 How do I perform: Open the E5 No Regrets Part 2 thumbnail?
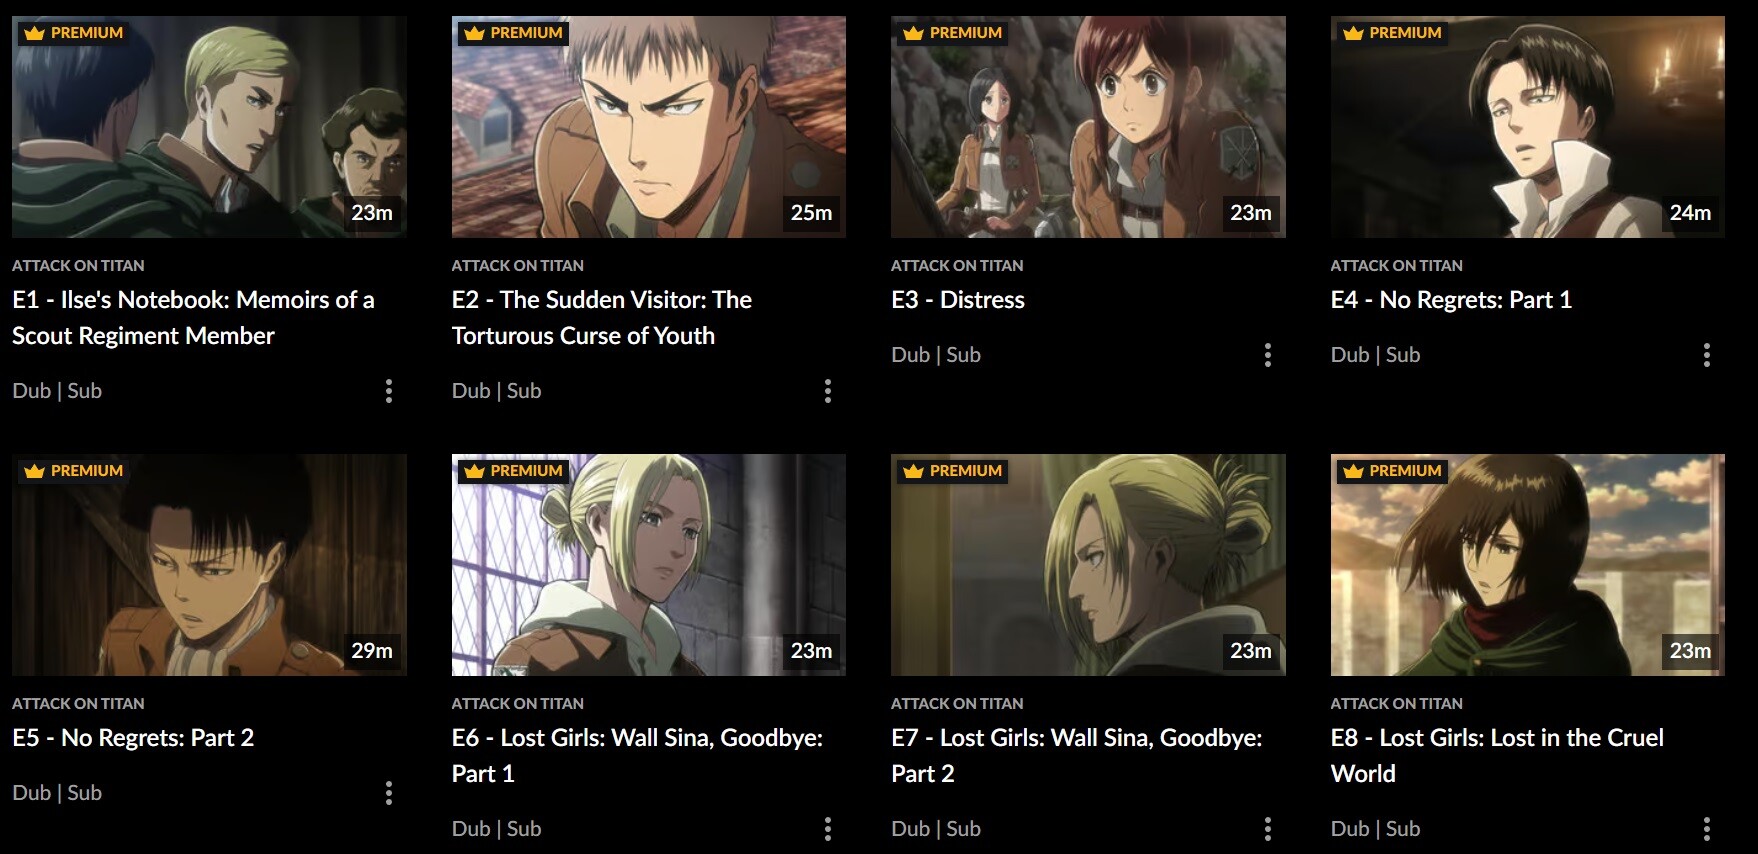coord(209,565)
